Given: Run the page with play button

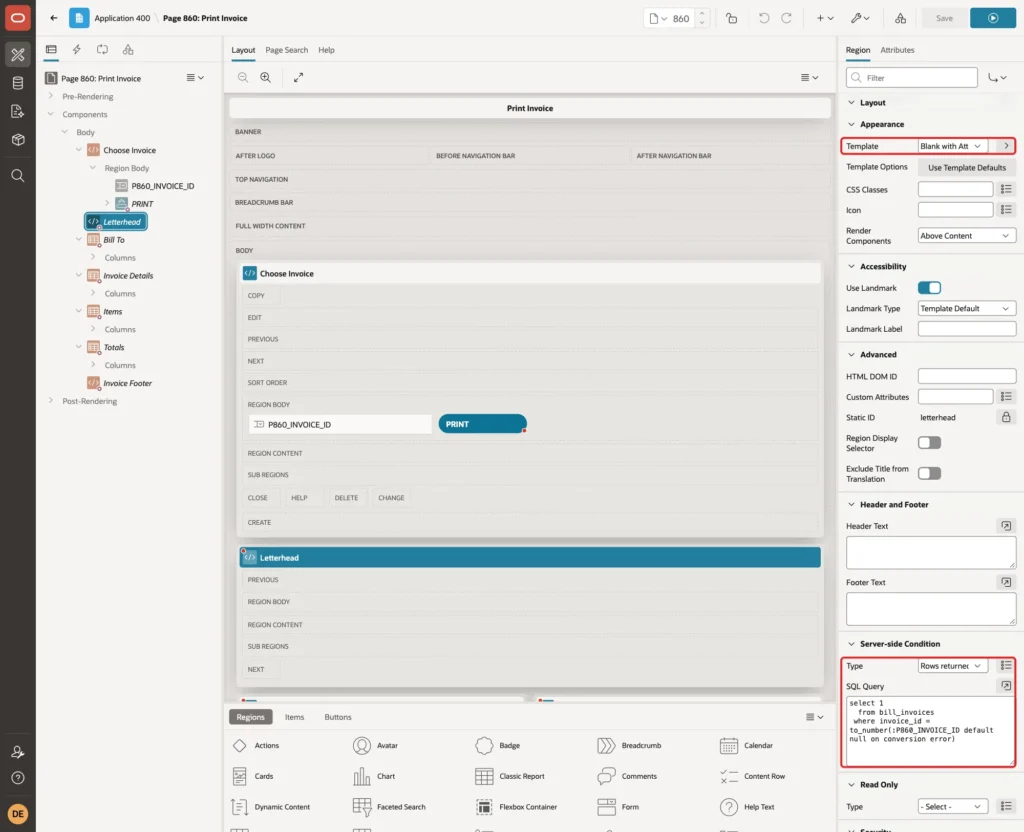Looking at the screenshot, I should pyautogui.click(x=993, y=18).
